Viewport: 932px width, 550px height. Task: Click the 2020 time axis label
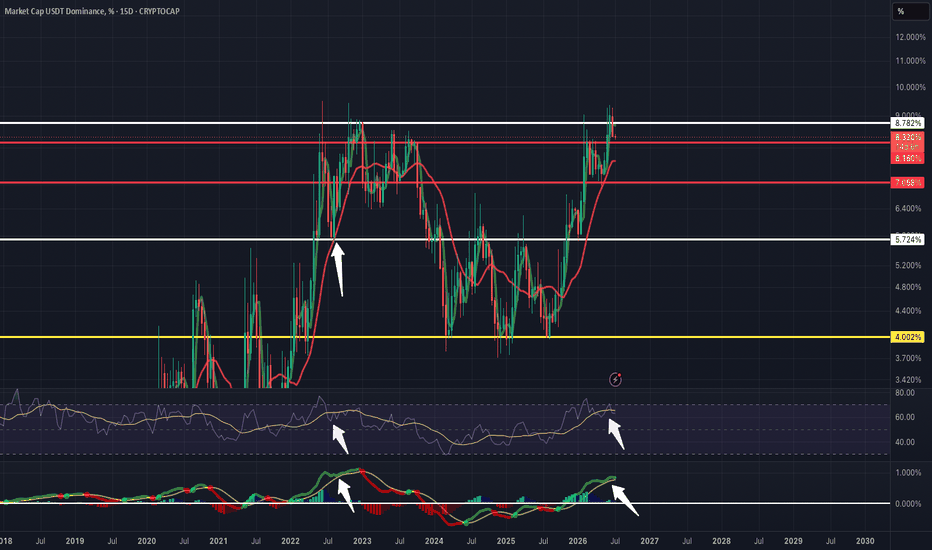147,541
